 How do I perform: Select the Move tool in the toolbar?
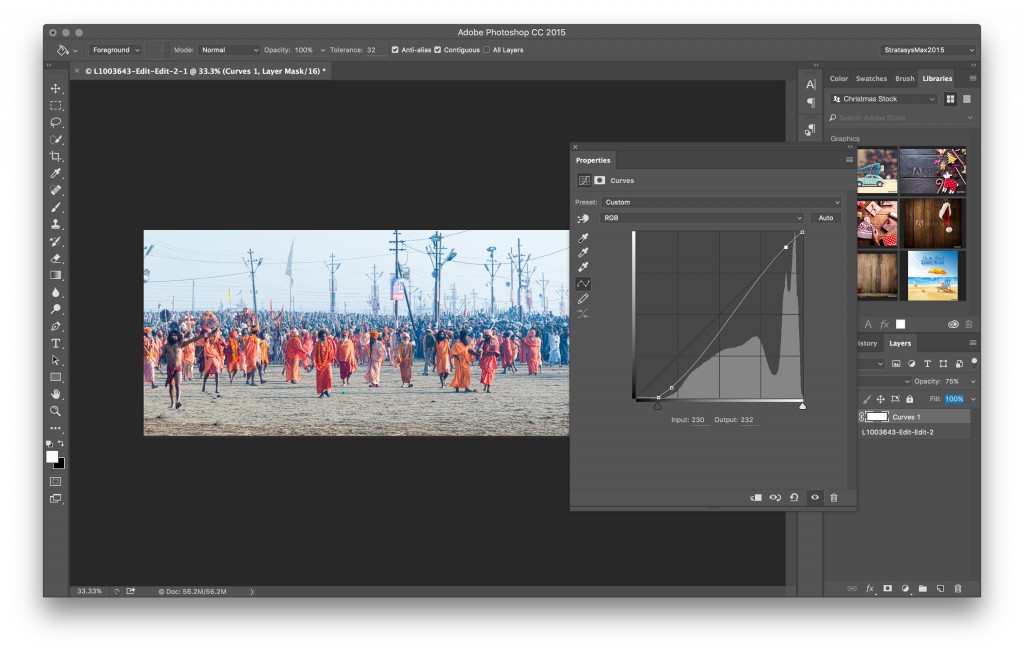pyautogui.click(x=55, y=87)
